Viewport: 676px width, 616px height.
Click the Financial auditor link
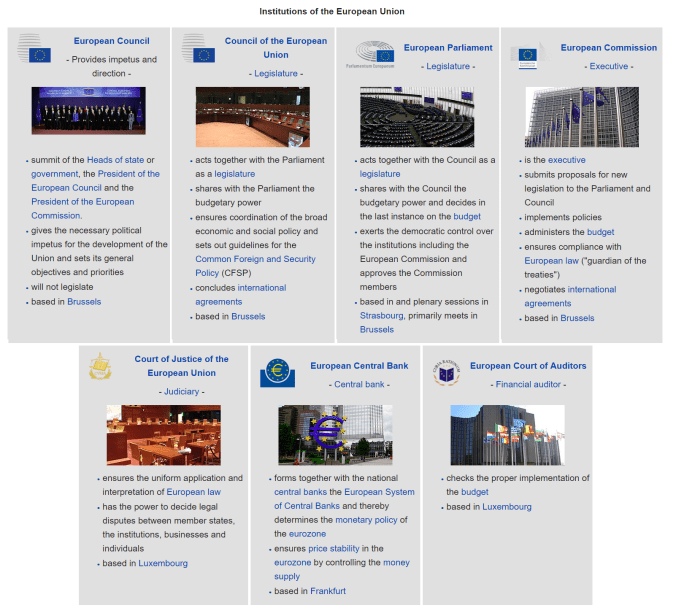tap(530, 384)
